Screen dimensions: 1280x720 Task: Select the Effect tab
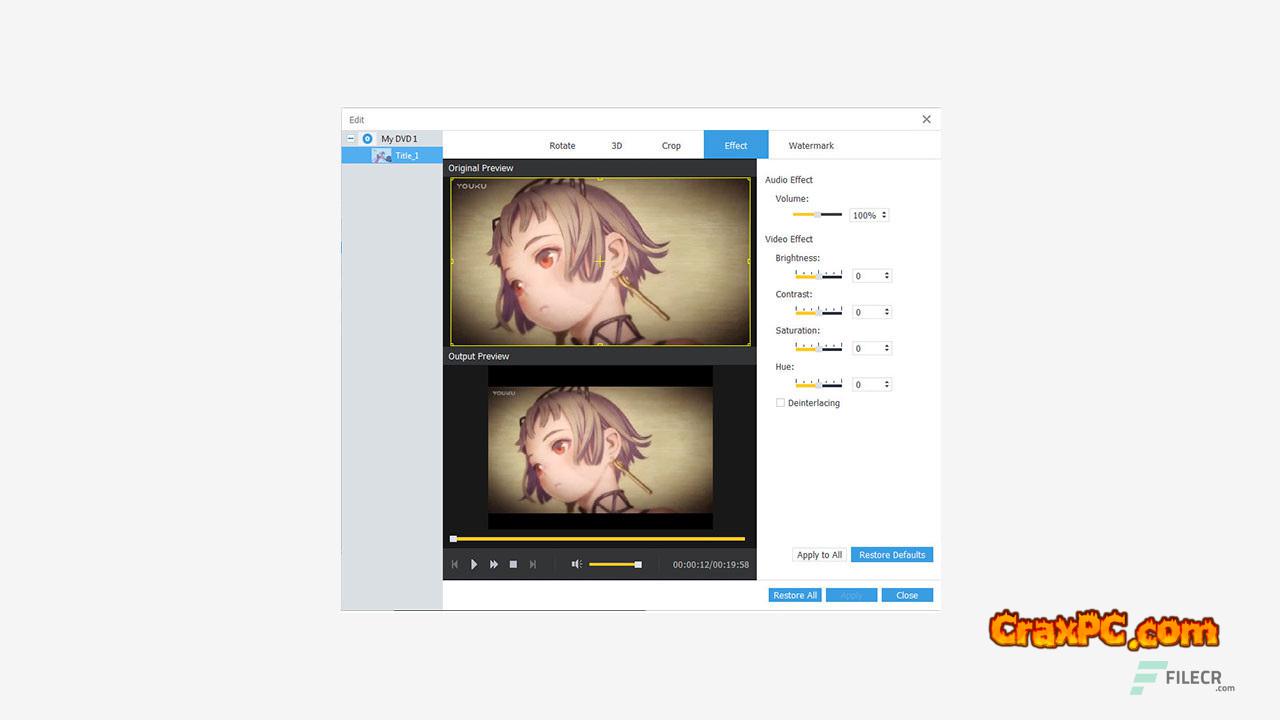[736, 145]
